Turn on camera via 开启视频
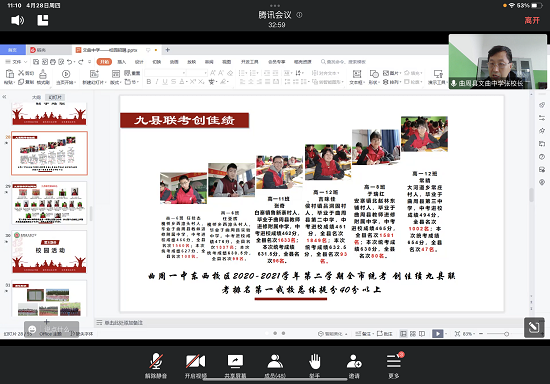This screenshot has height=384, width=550. click(196, 366)
